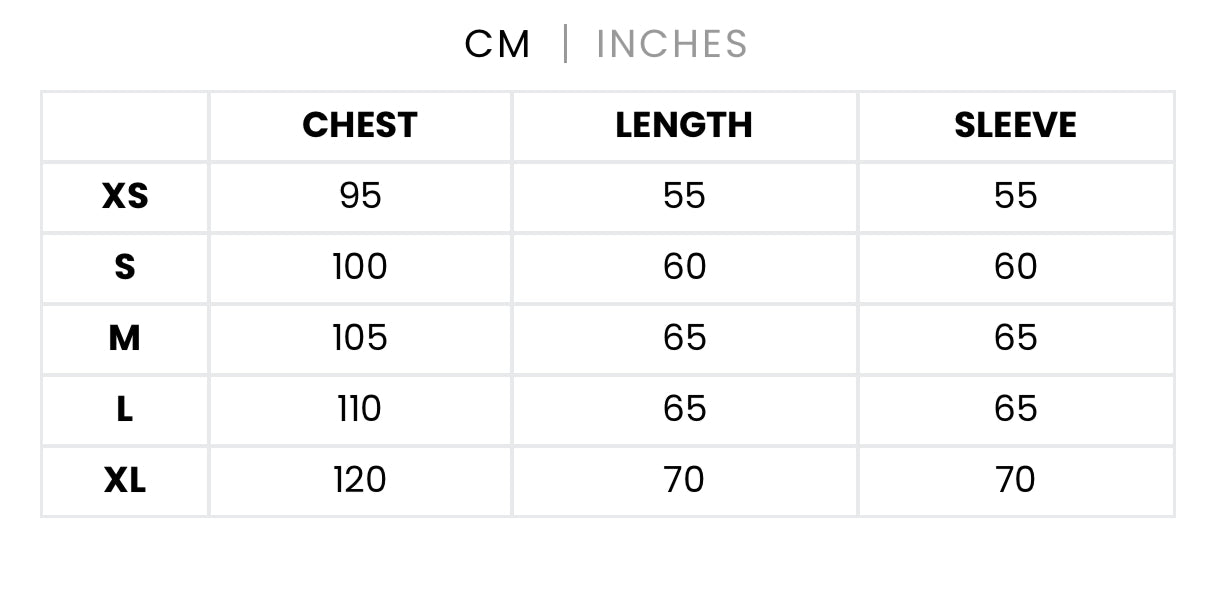The image size is (1217, 590).
Task: Select the M size row label
Action: pyautogui.click(x=125, y=338)
